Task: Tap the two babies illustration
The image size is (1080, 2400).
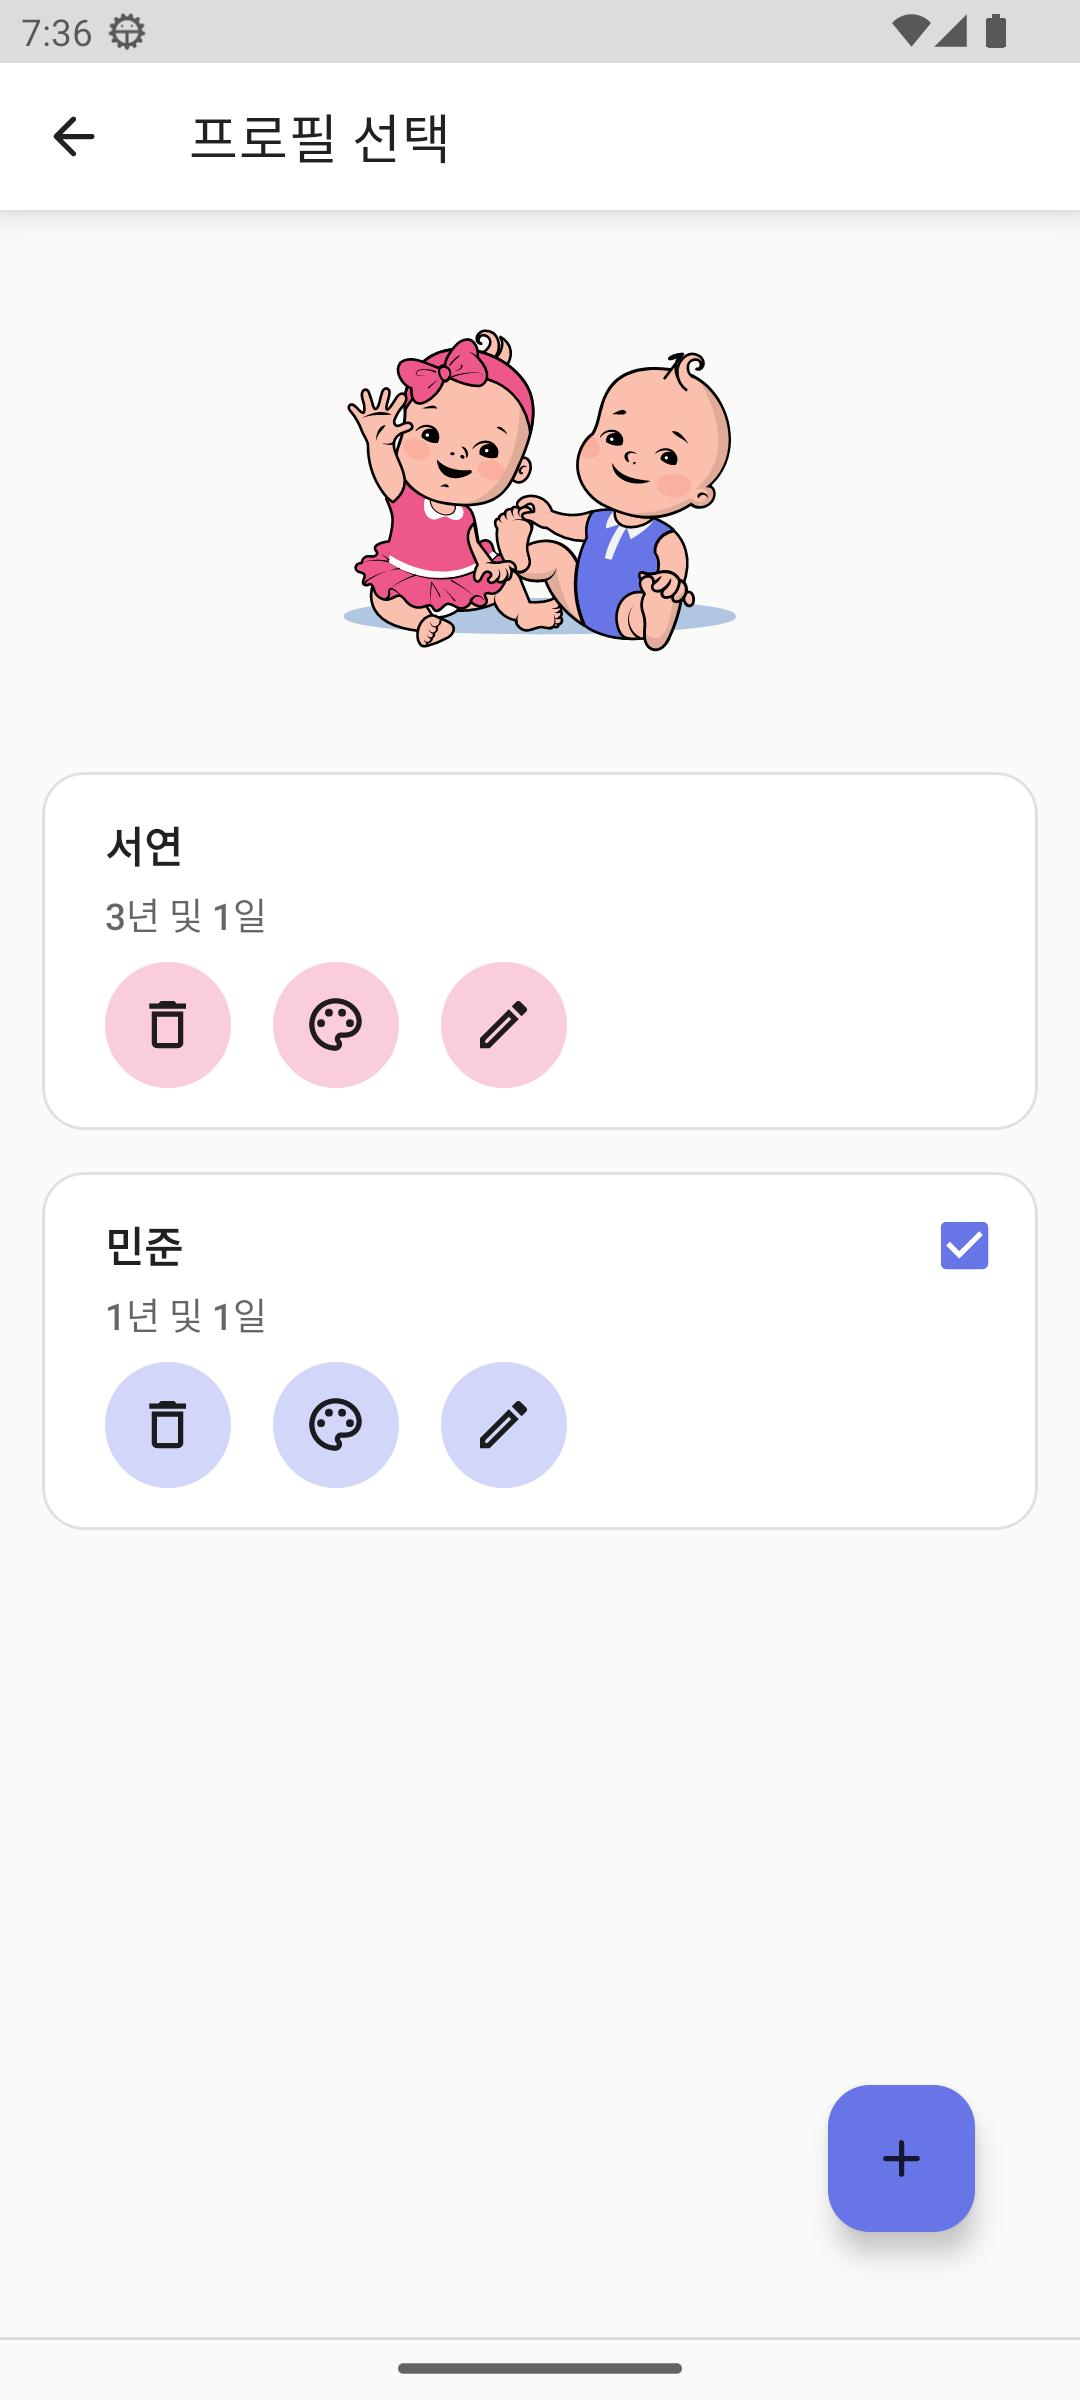Action: tap(540, 490)
